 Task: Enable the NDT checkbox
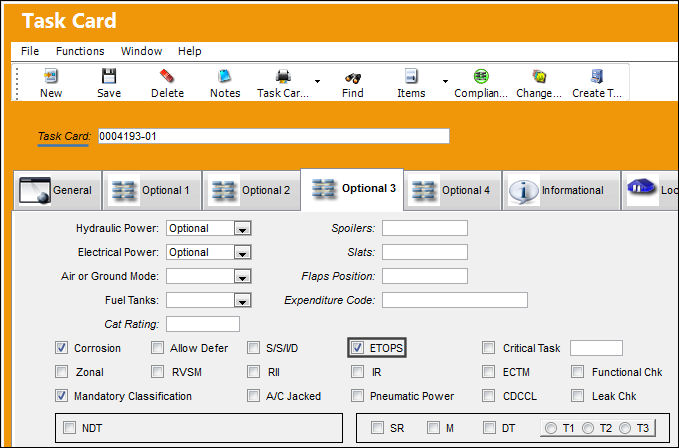[69, 428]
